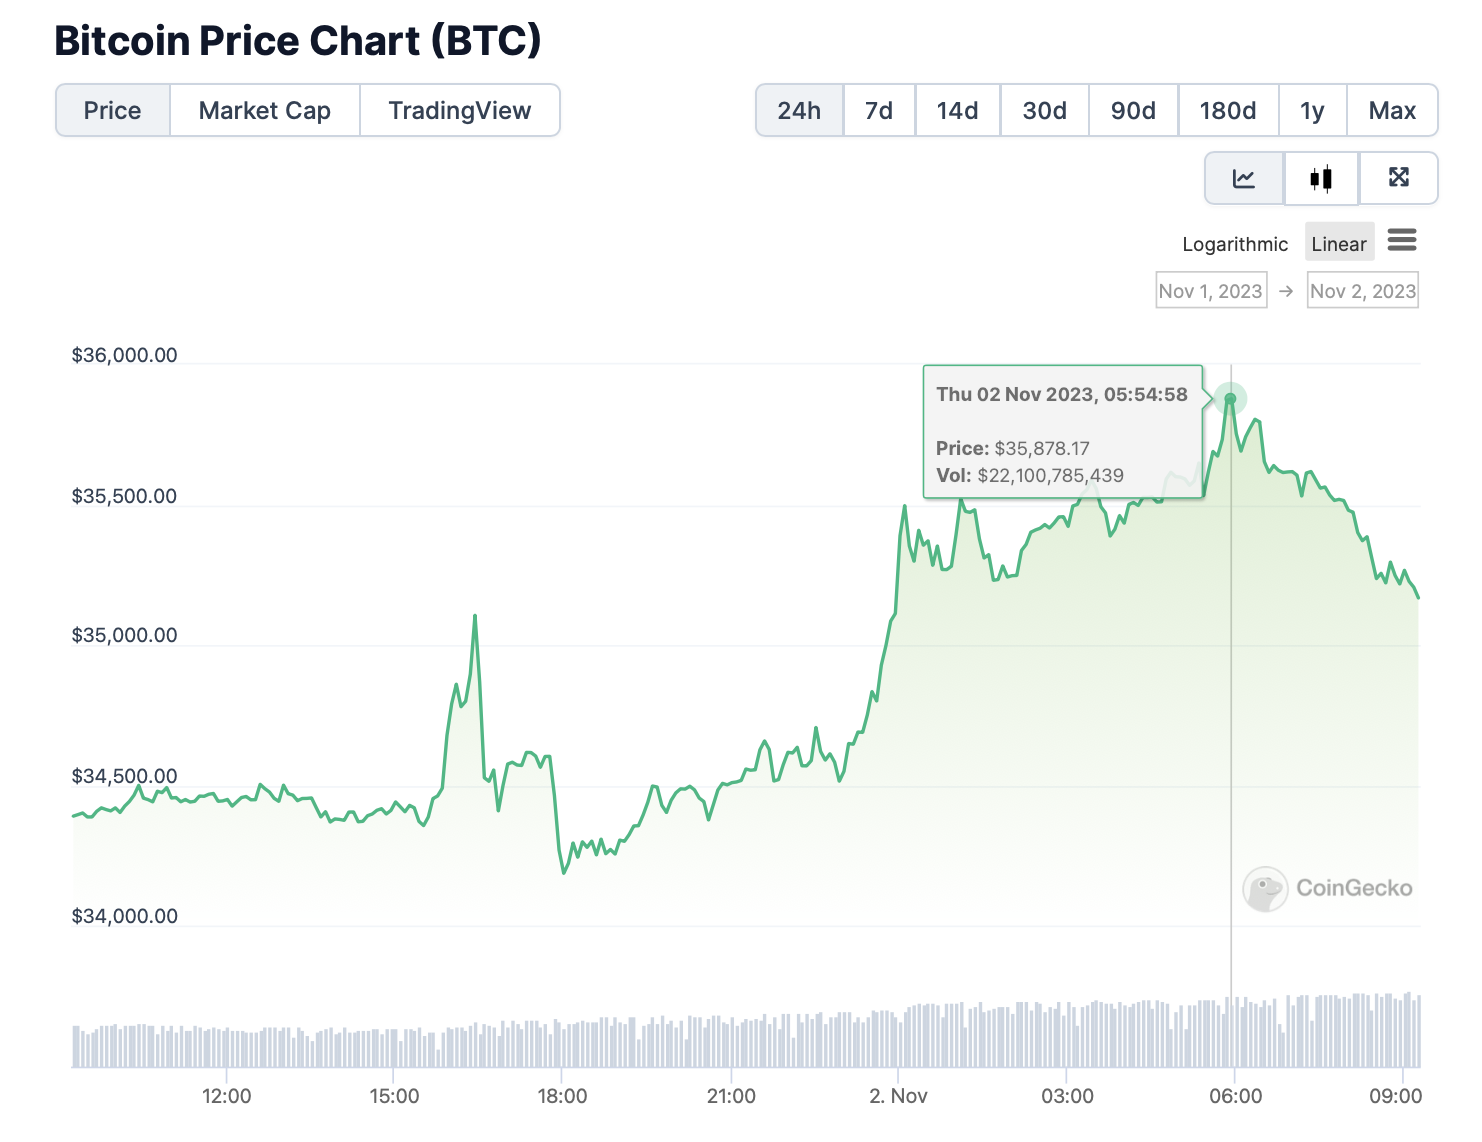Select Max time range
The image size is (1482, 1142).
click(x=1392, y=111)
